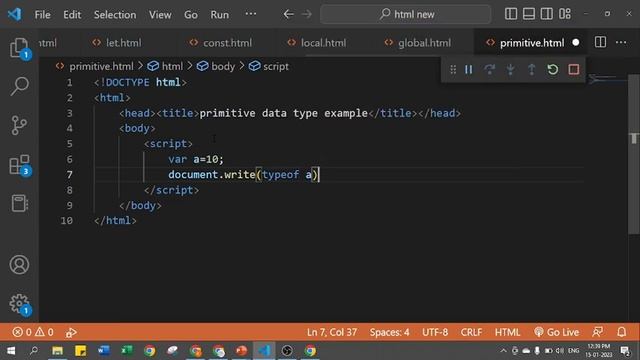This screenshot has height=360, width=640.
Task: Open the Run menu
Action: [x=220, y=15]
